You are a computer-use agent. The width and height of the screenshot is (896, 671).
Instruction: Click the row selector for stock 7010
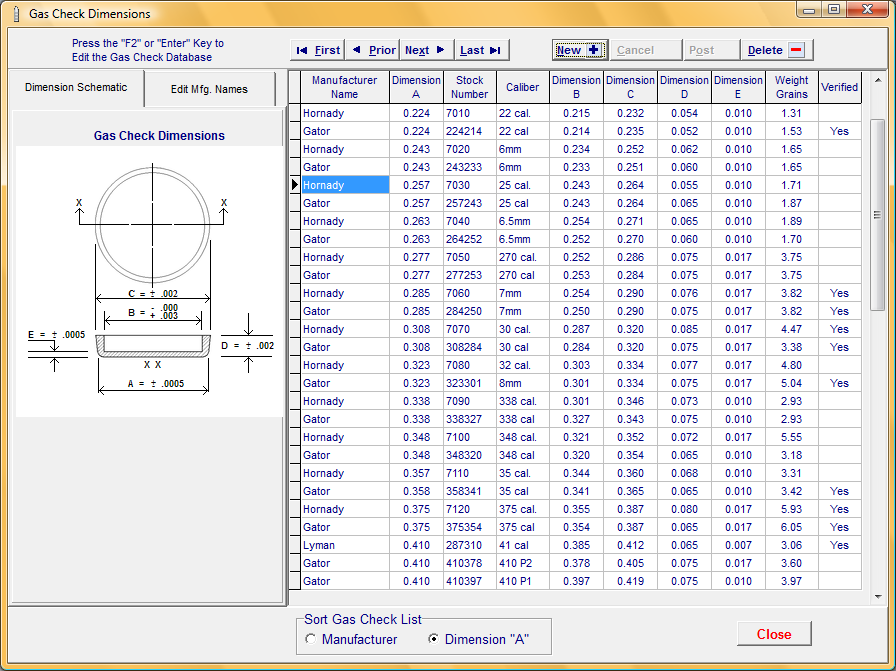295,113
